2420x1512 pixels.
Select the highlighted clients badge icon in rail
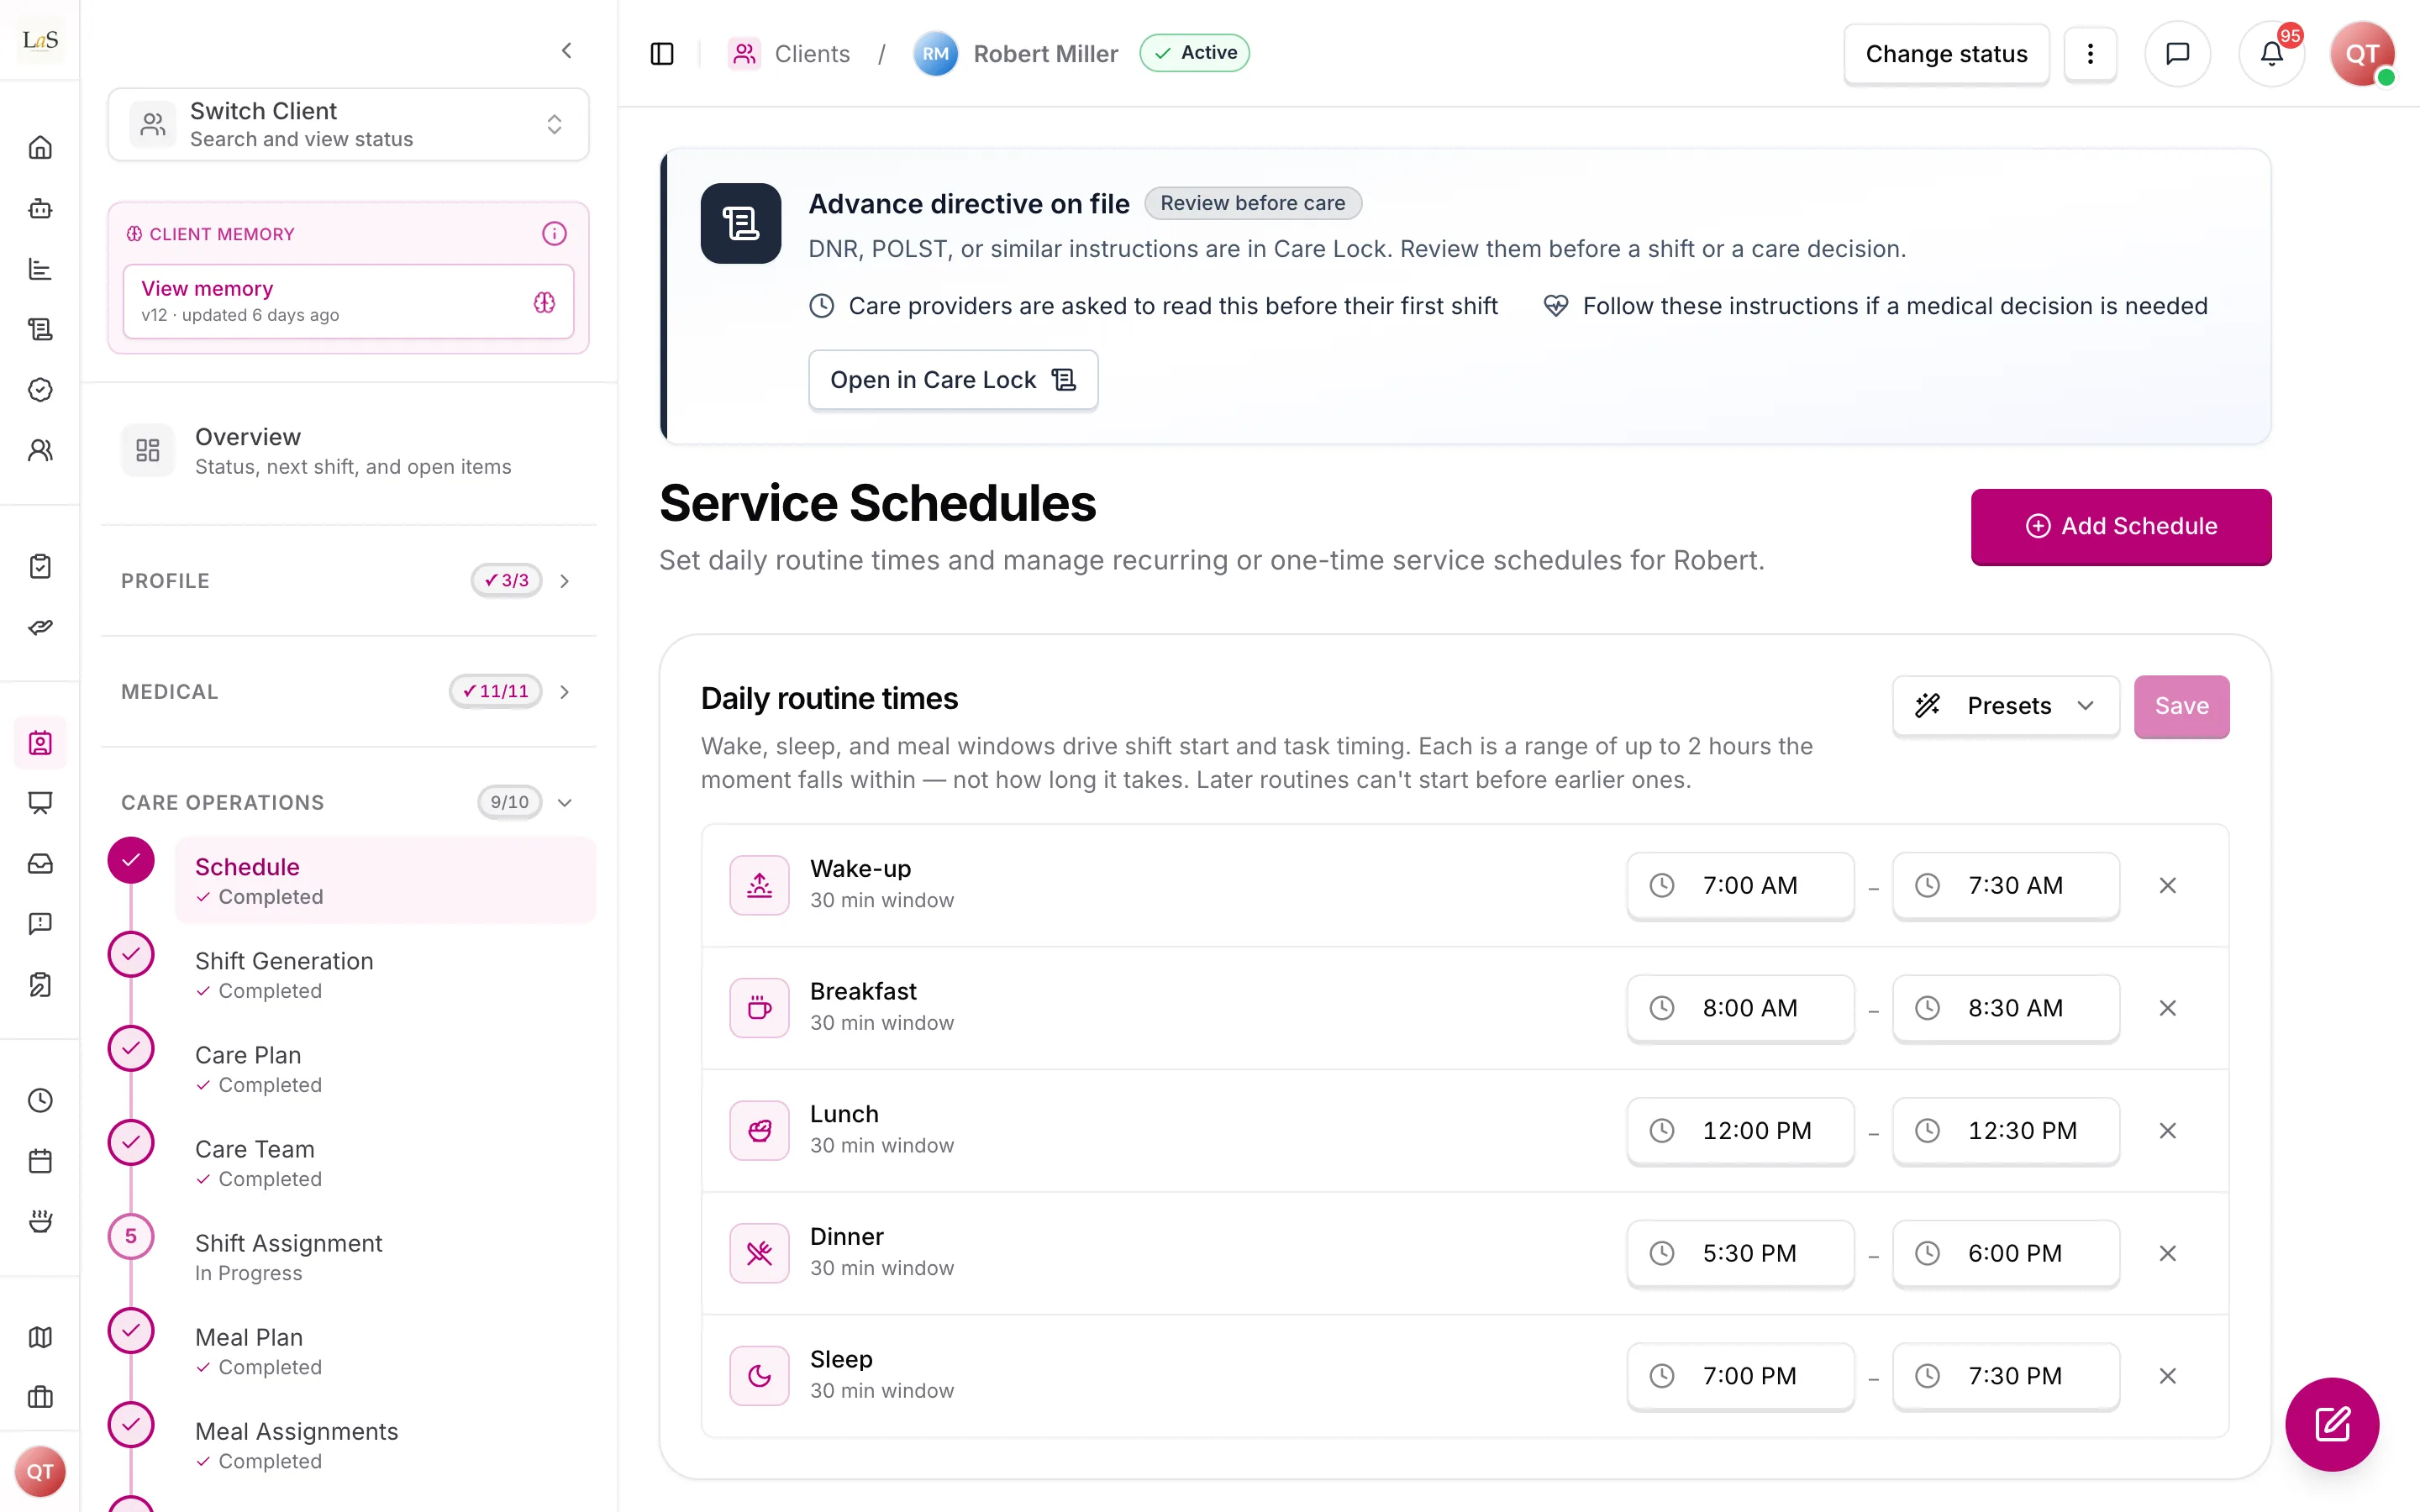[40, 743]
